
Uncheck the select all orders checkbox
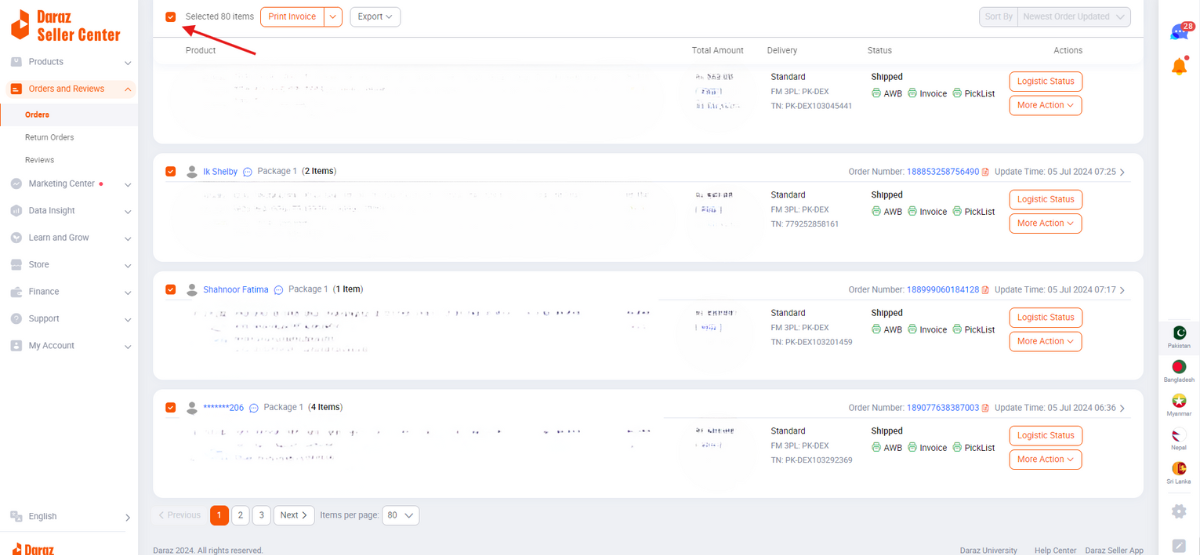(171, 17)
